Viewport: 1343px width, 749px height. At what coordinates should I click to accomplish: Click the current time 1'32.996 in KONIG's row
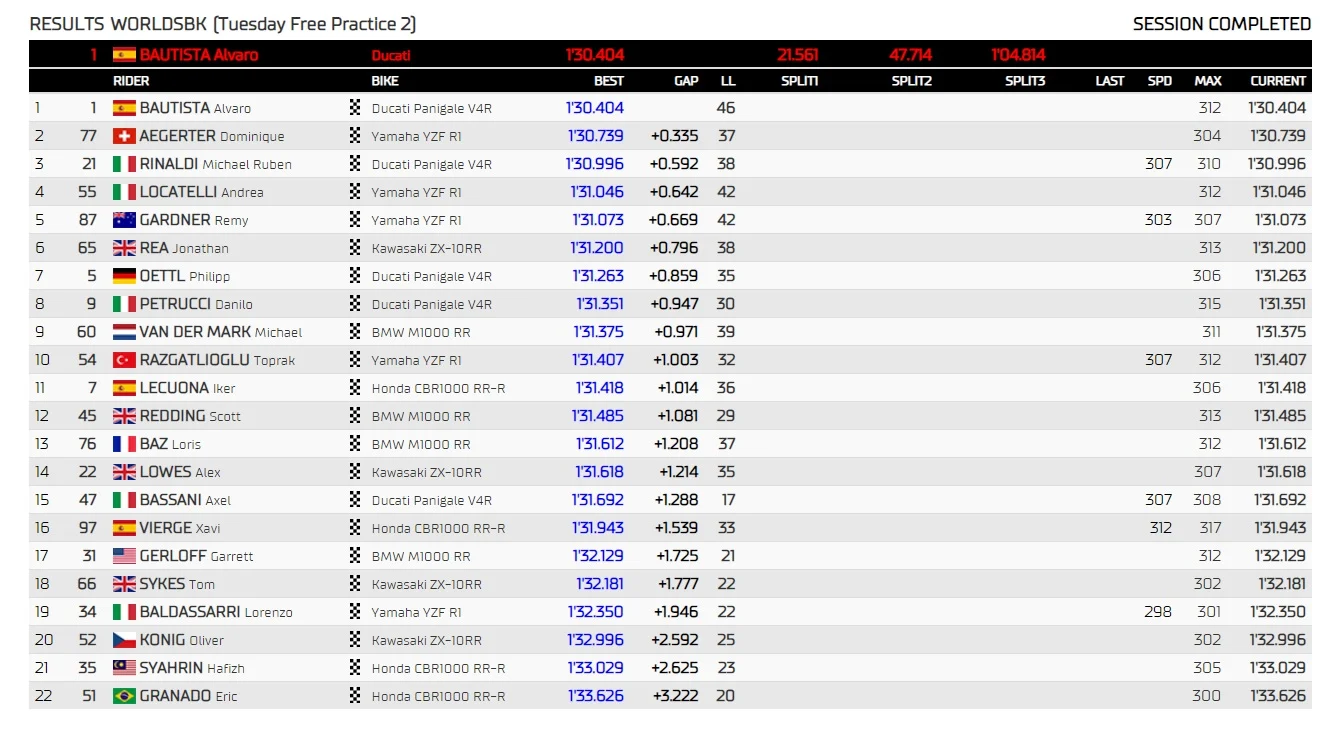click(x=1277, y=640)
